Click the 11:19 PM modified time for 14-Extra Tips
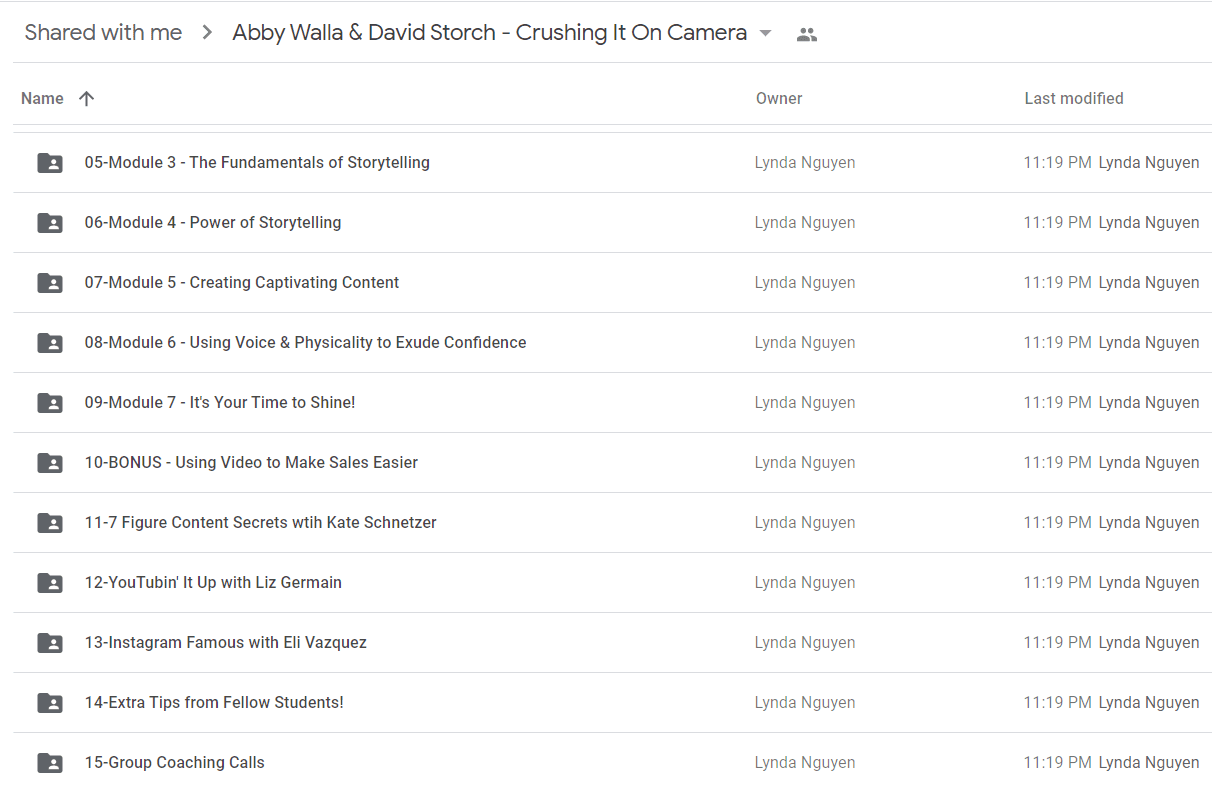 click(x=1057, y=702)
